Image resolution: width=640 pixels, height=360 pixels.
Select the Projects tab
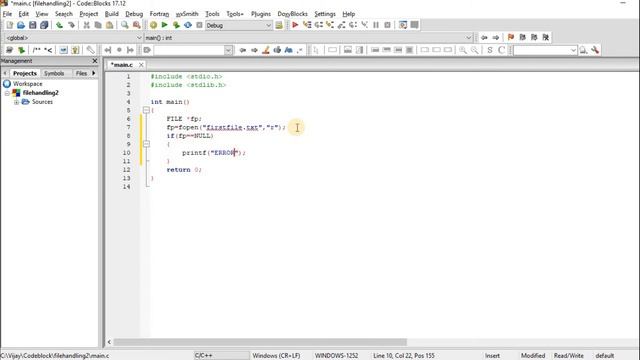24,73
